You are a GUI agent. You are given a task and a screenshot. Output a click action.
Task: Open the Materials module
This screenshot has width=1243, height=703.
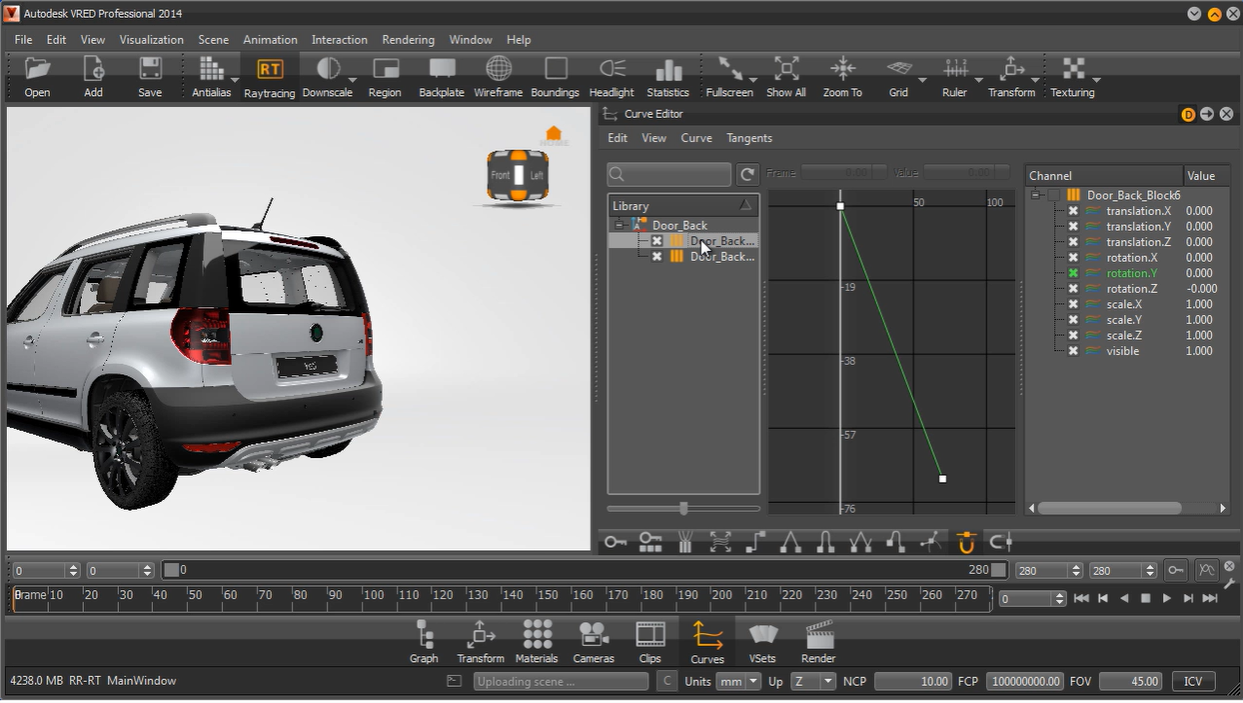pos(537,641)
